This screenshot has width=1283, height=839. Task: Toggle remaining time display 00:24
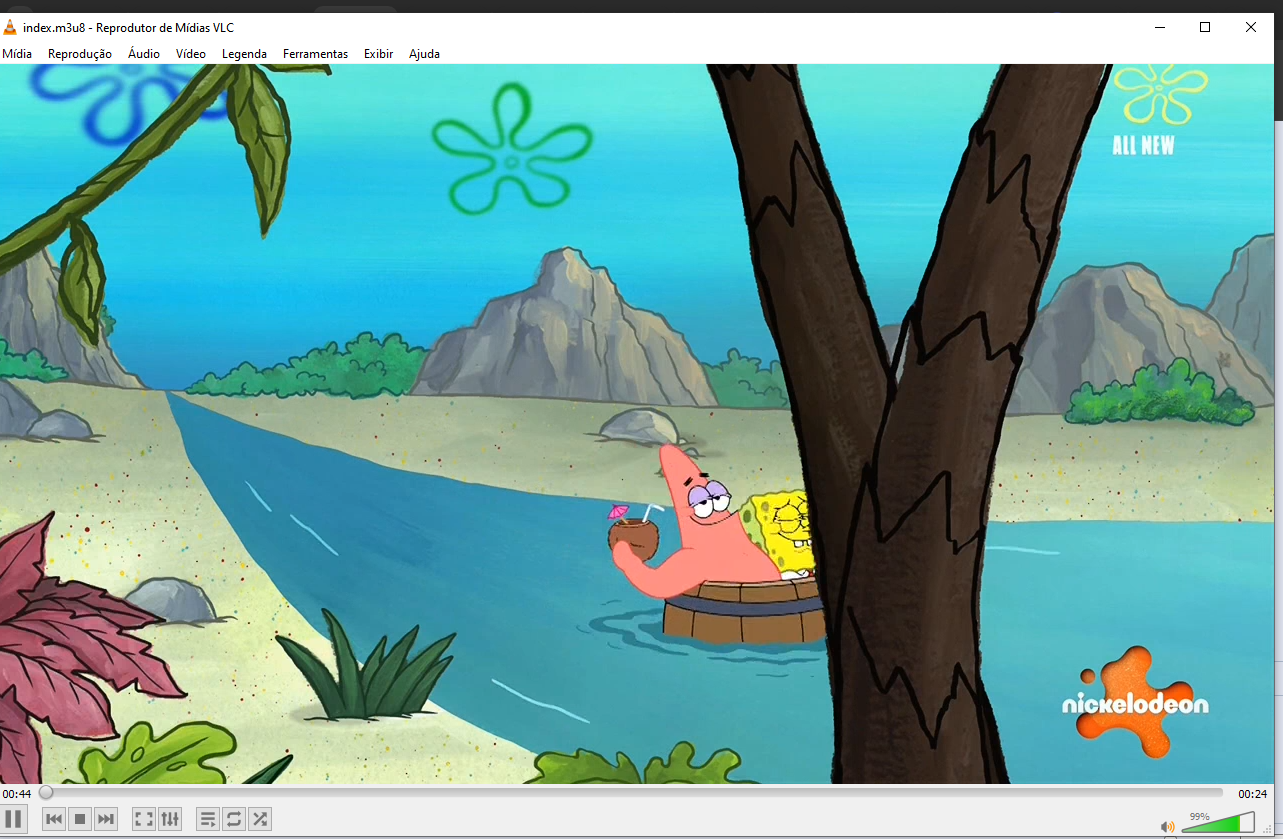1253,793
